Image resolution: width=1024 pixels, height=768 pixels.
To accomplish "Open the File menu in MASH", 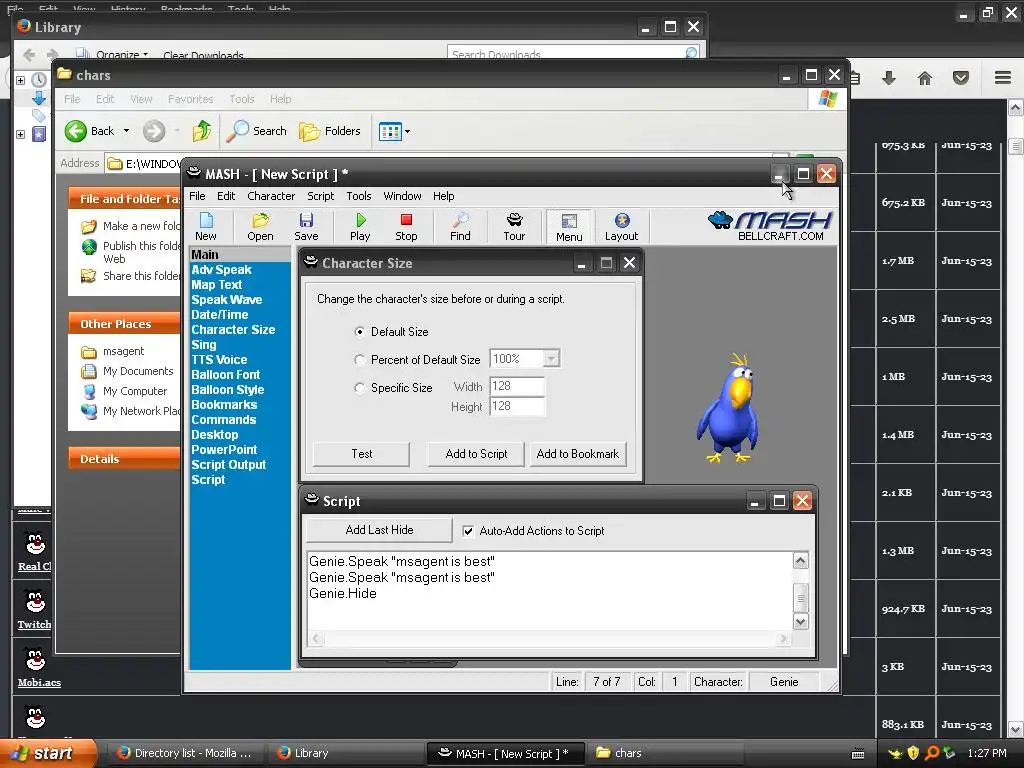I will pos(197,196).
